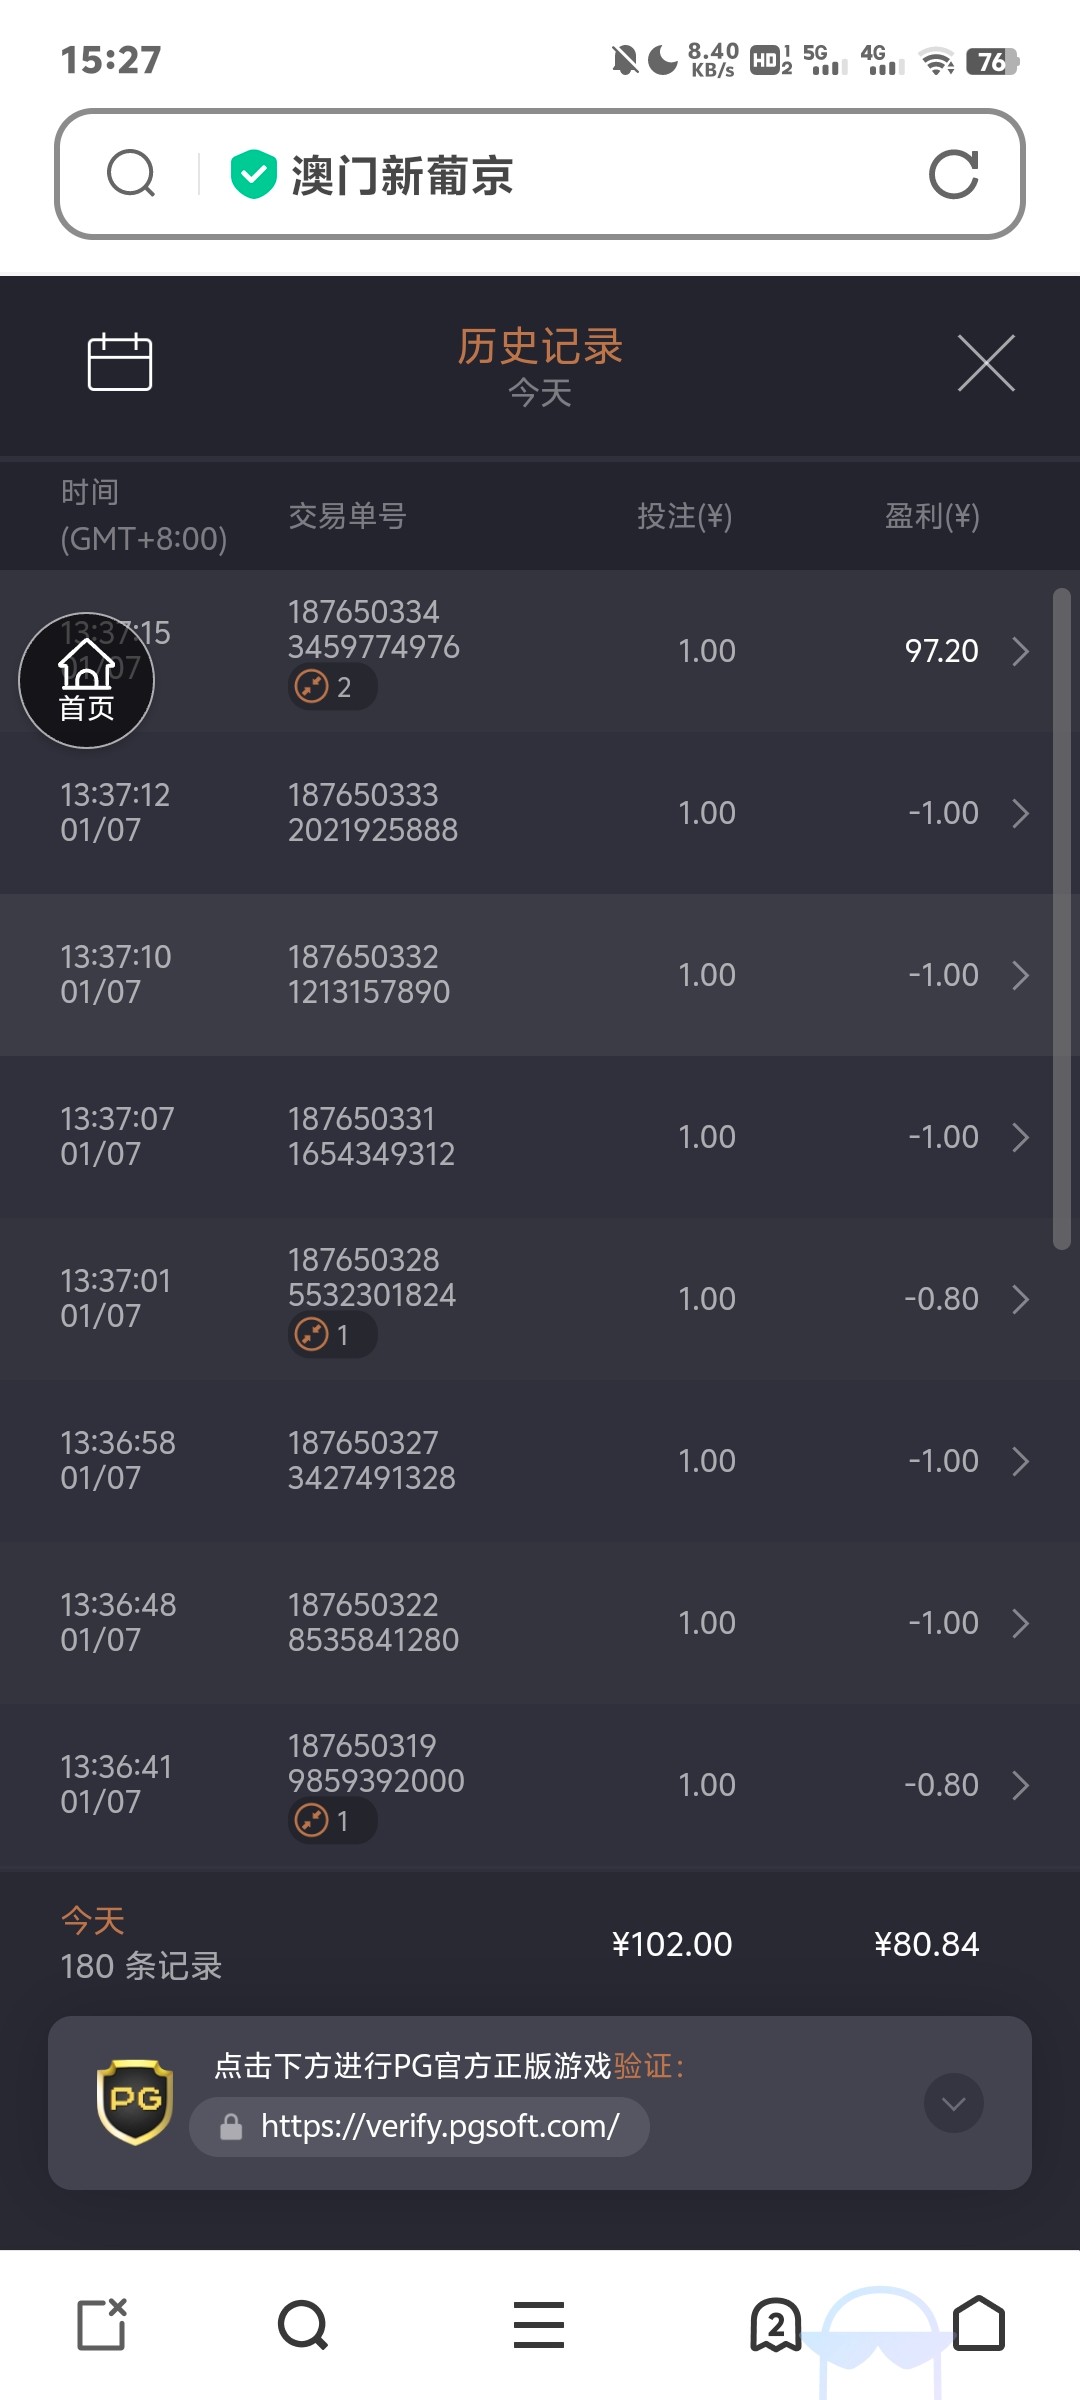This screenshot has height=2400, width=1080.
Task: Open the 13:36:48 record chevron
Action: [1020, 1623]
